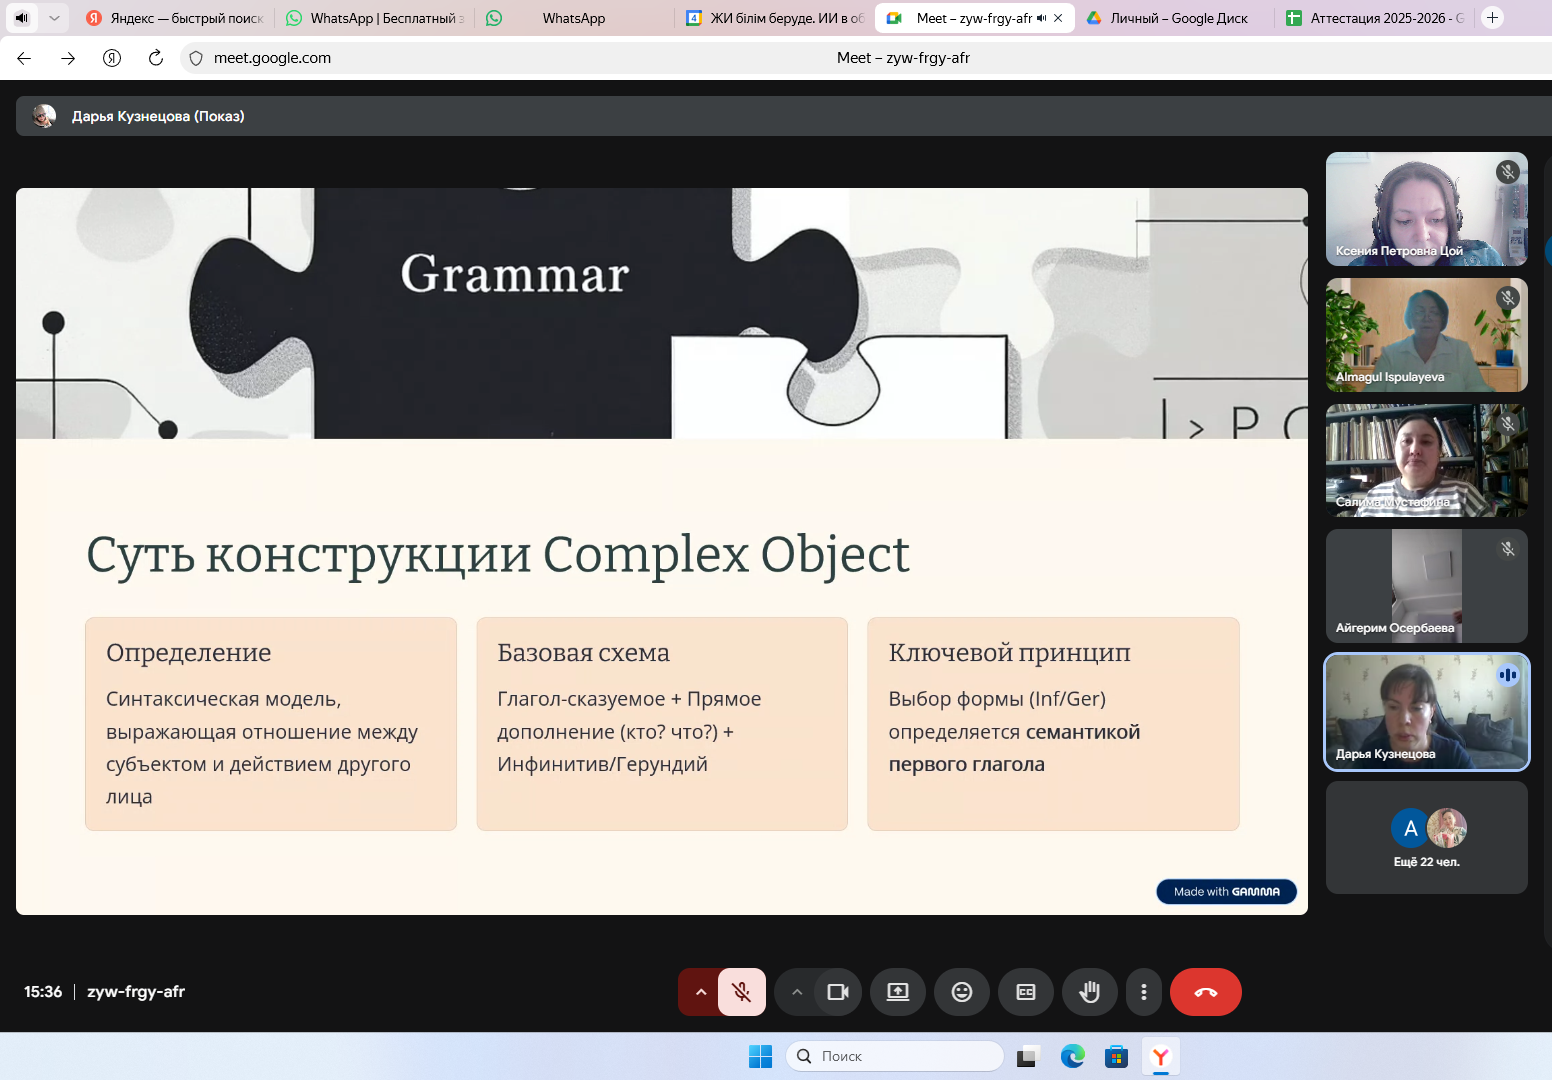Open Microsoft Edge from the taskbar
Image resolution: width=1552 pixels, height=1080 pixels.
[1072, 1056]
